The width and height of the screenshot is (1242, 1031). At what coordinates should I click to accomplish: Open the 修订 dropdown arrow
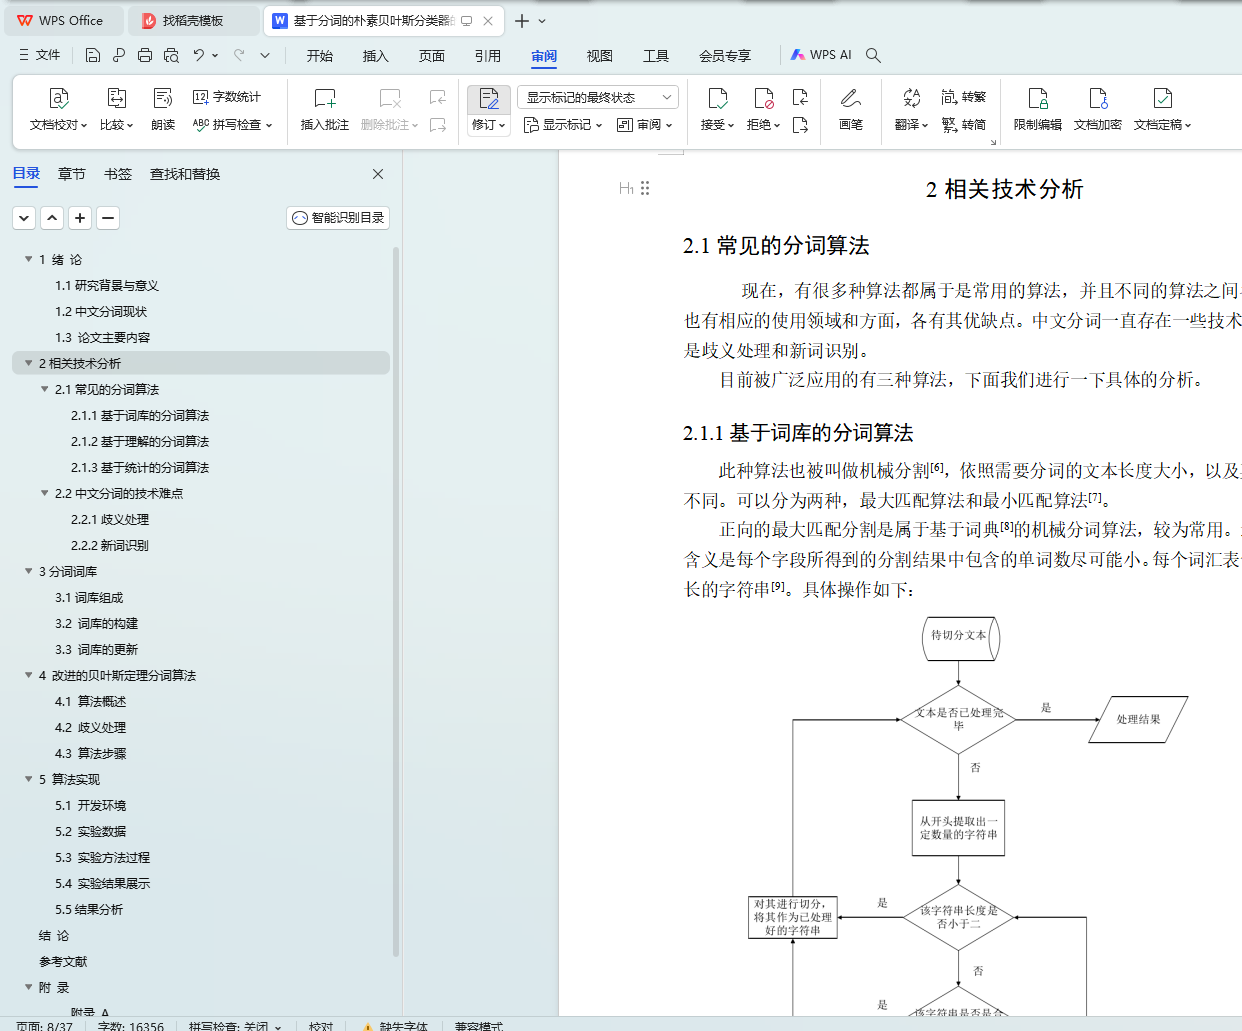(x=501, y=125)
